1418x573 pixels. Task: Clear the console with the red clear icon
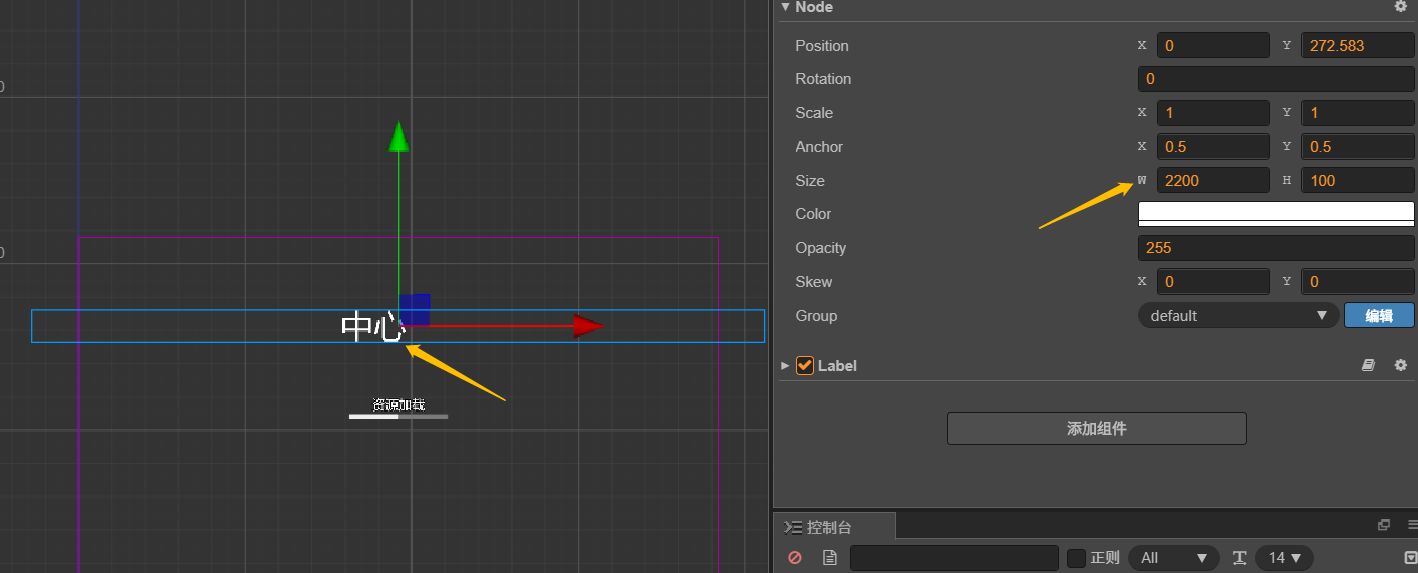click(x=795, y=558)
